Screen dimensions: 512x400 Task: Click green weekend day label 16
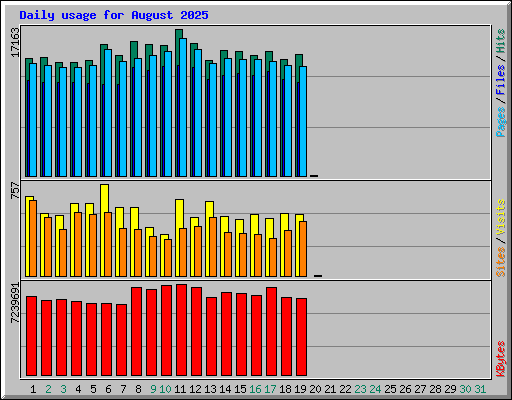pyautogui.click(x=255, y=389)
